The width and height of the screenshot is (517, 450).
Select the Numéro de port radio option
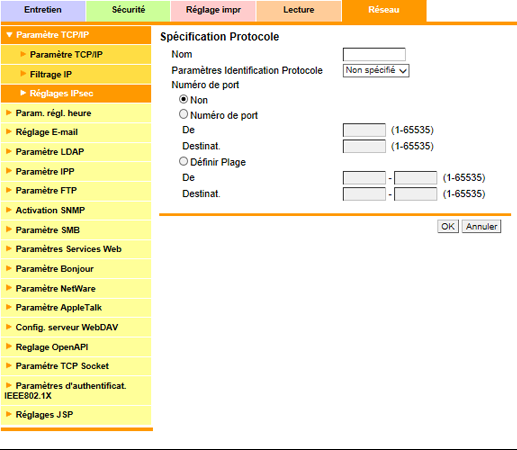183,114
